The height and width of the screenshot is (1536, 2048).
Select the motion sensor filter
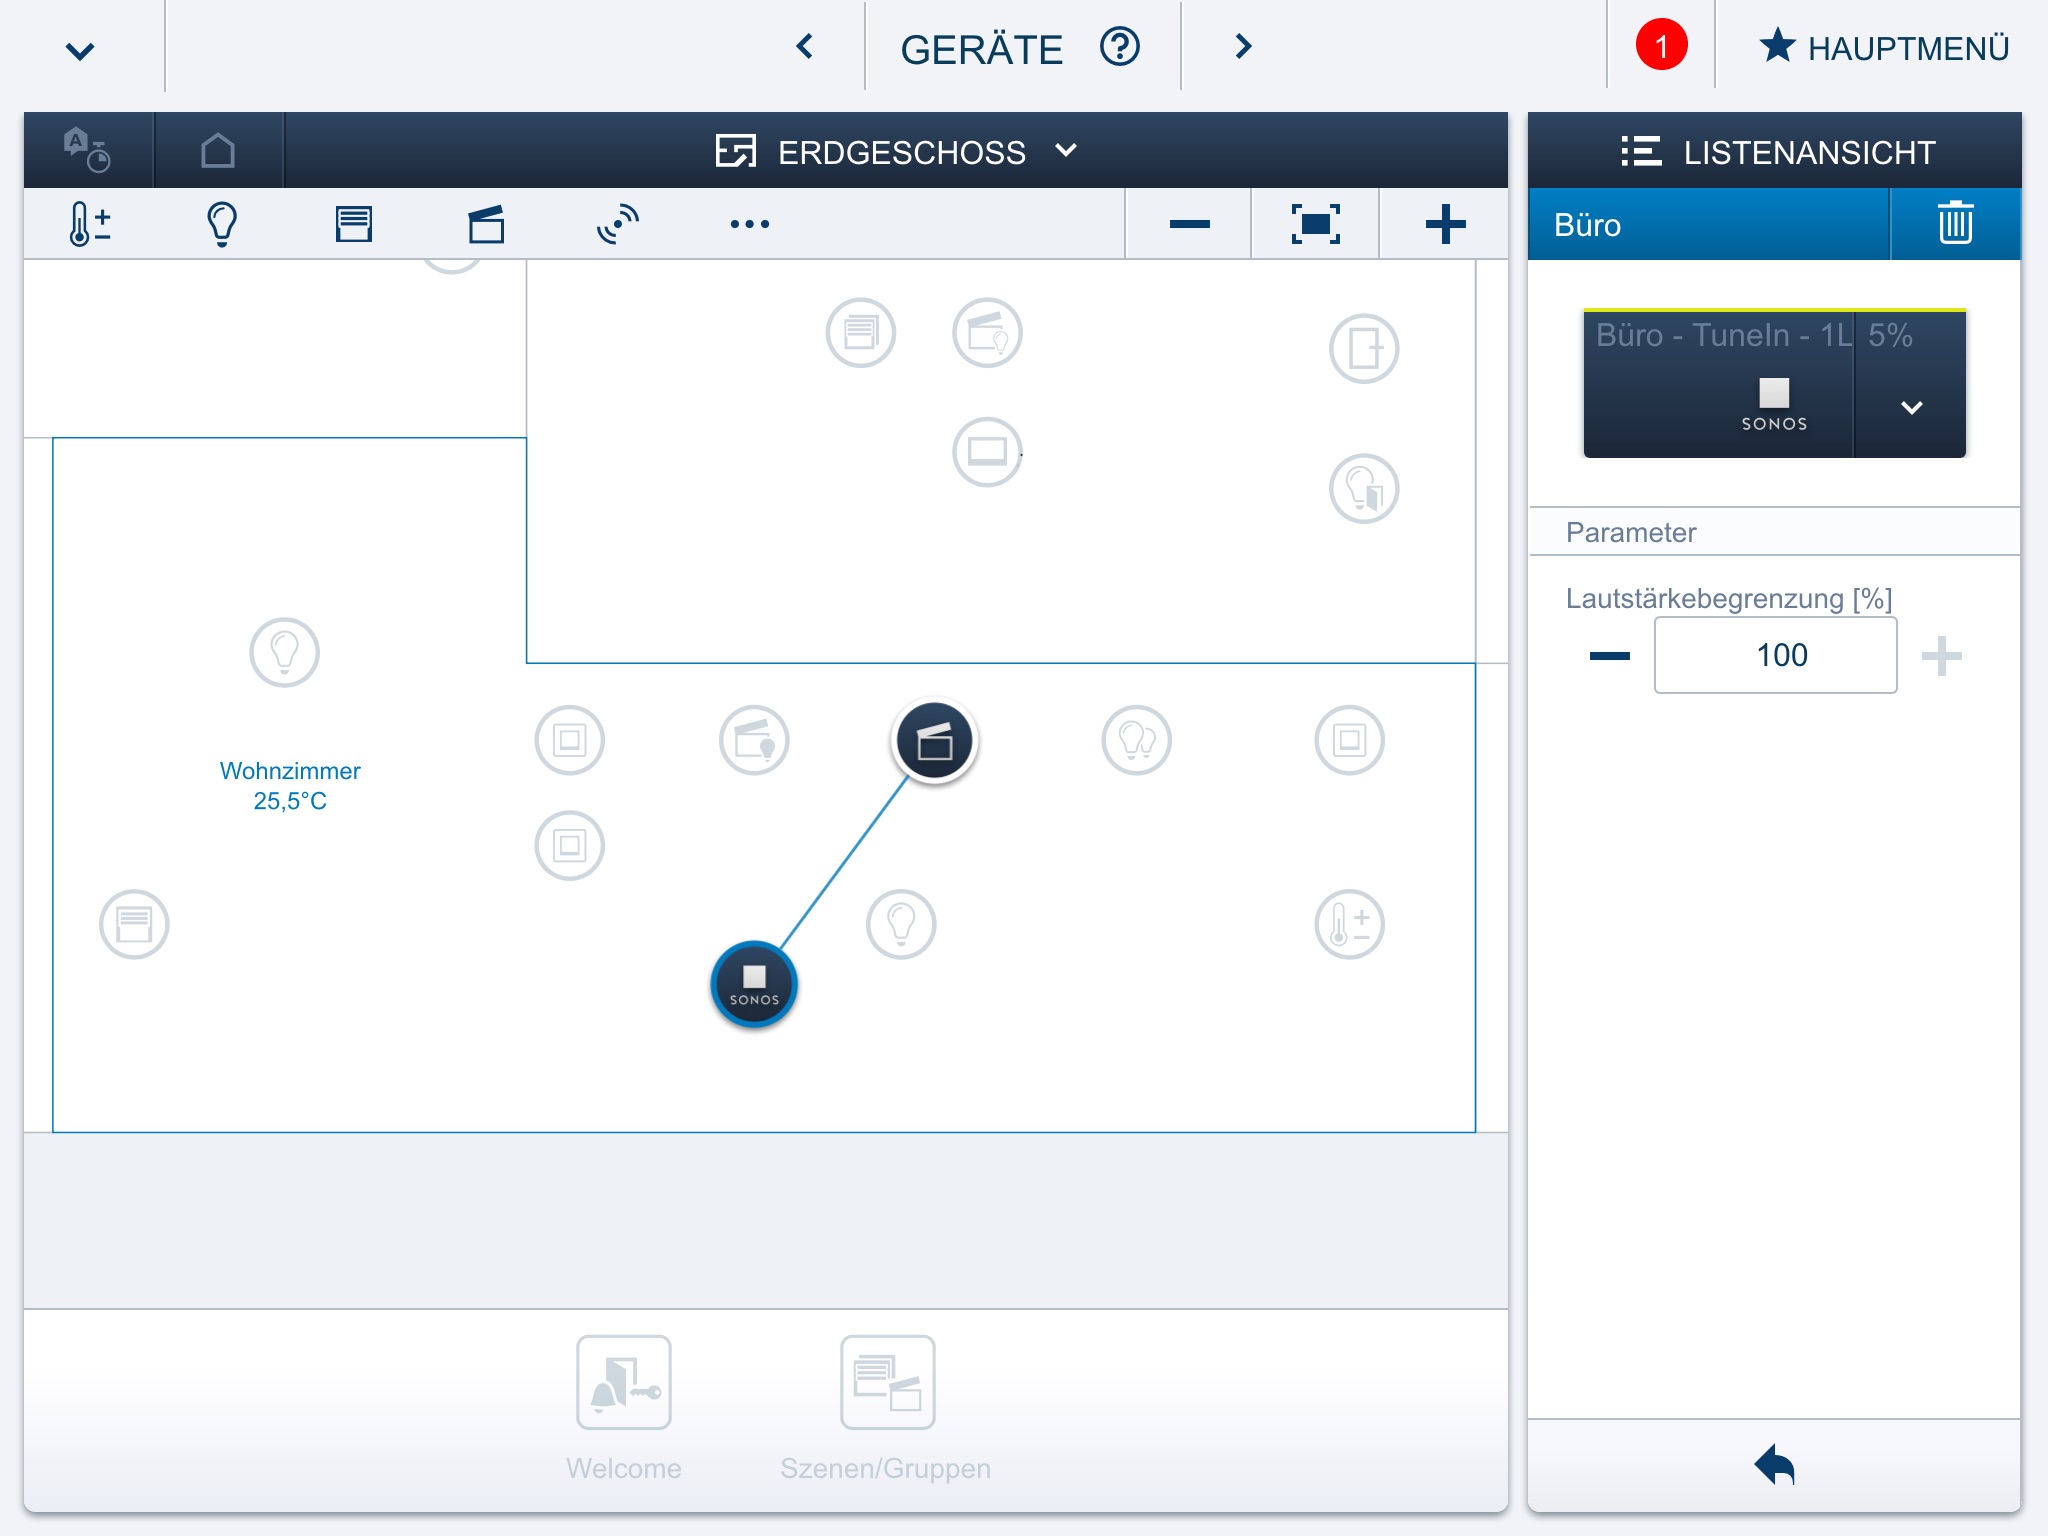pyautogui.click(x=618, y=223)
